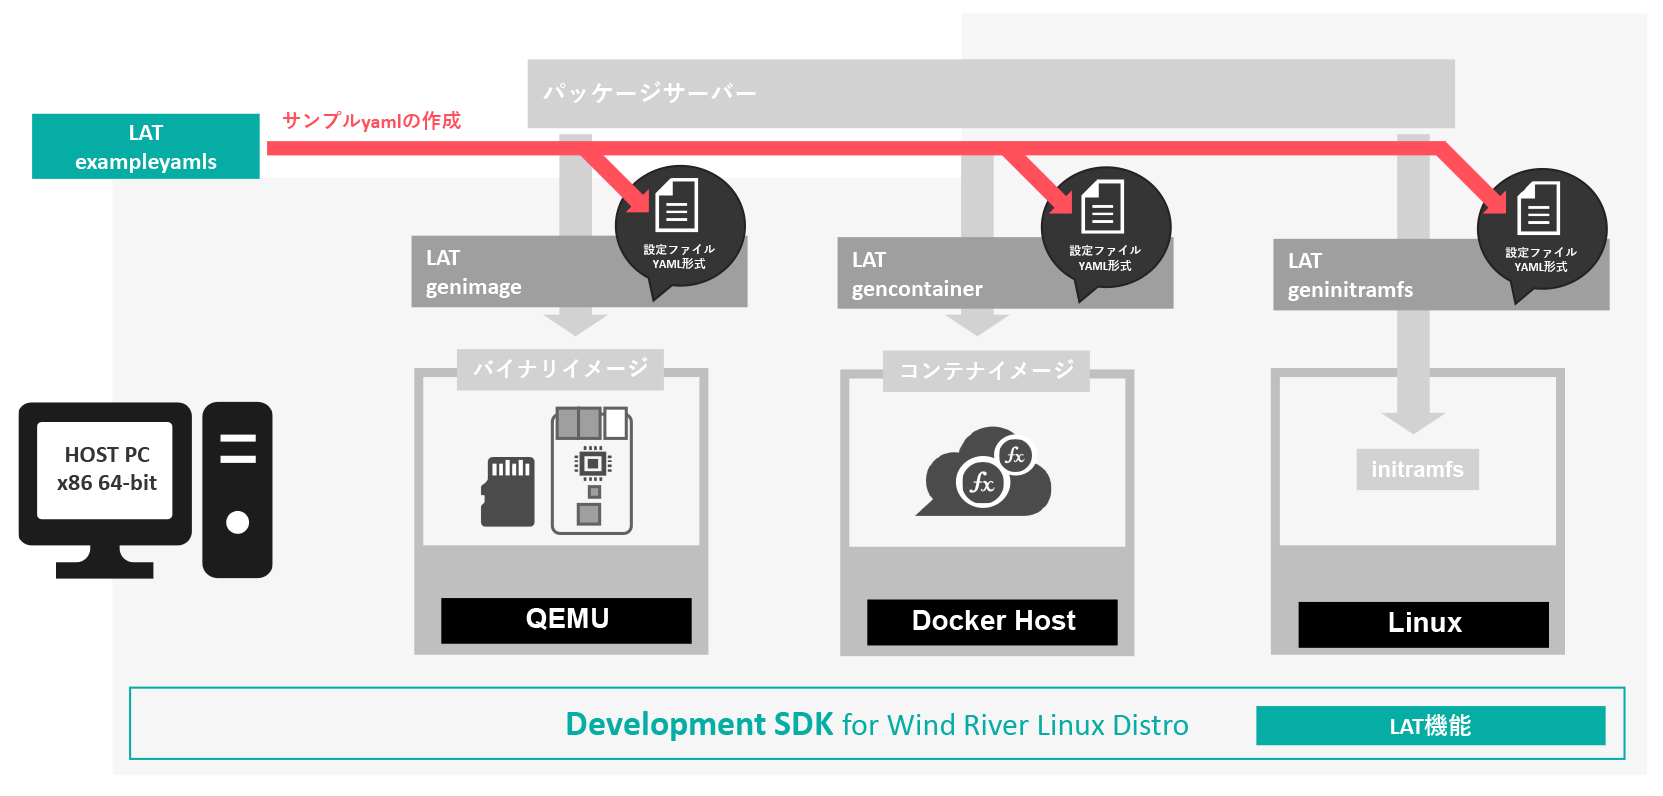This screenshot has height=796, width=1663.
Task: Click the black Linux label
Action: point(1424,624)
